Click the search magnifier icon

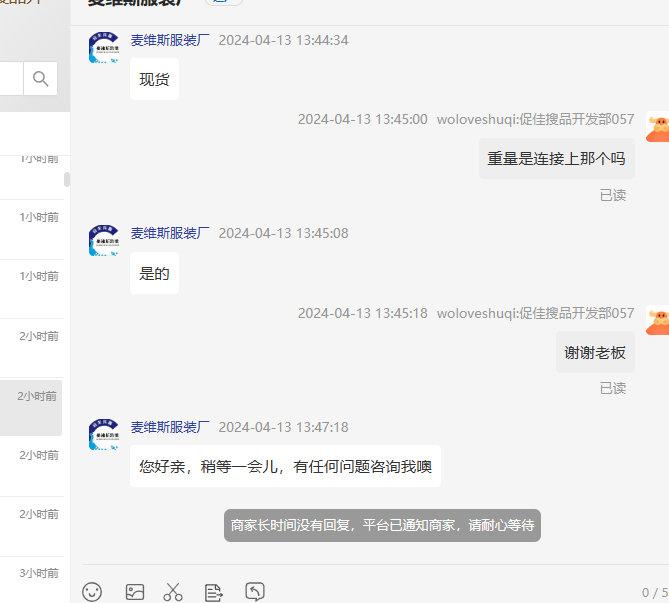pos(41,79)
